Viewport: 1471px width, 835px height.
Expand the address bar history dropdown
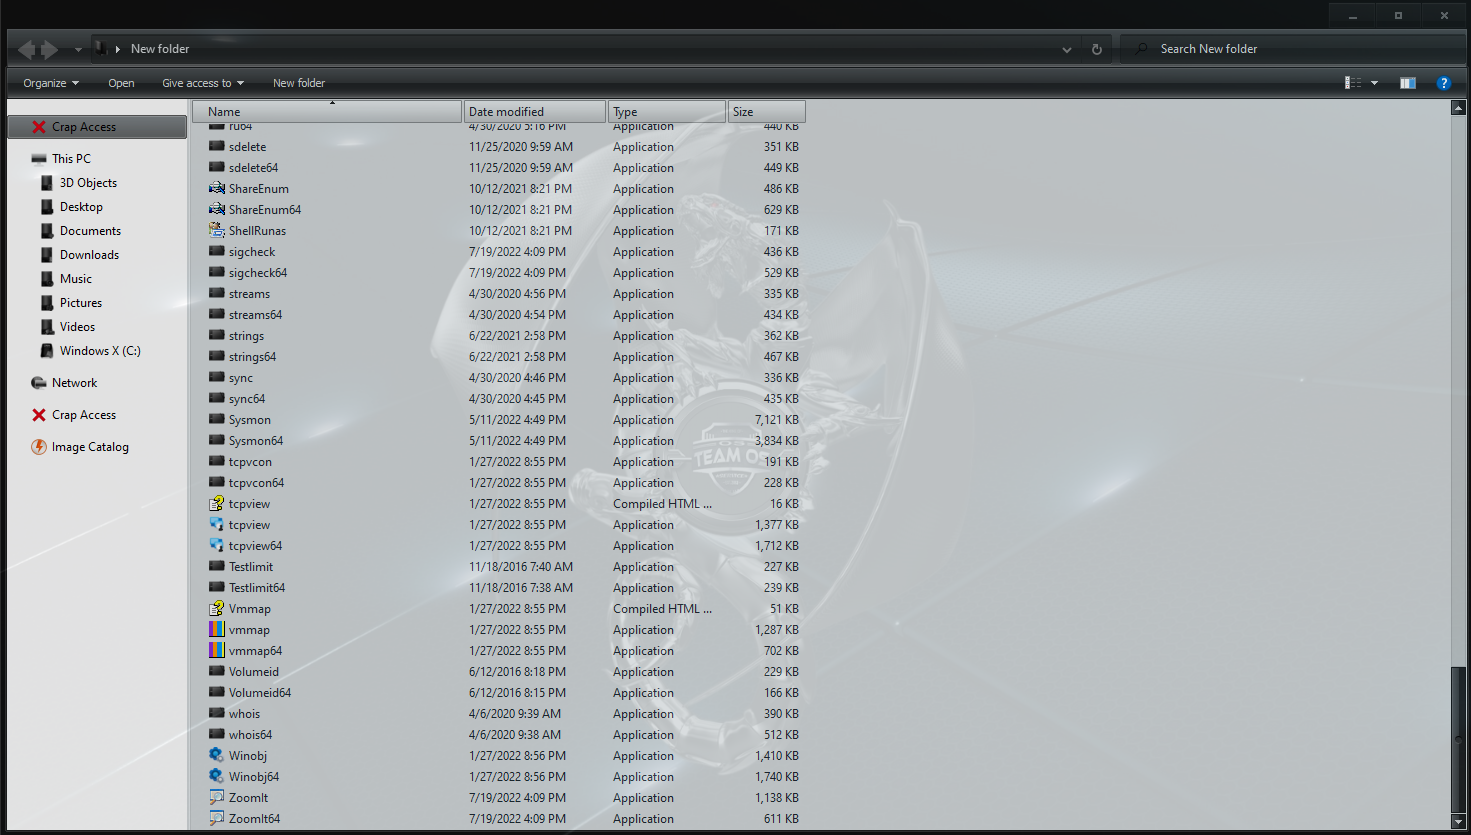pyautogui.click(x=1067, y=49)
